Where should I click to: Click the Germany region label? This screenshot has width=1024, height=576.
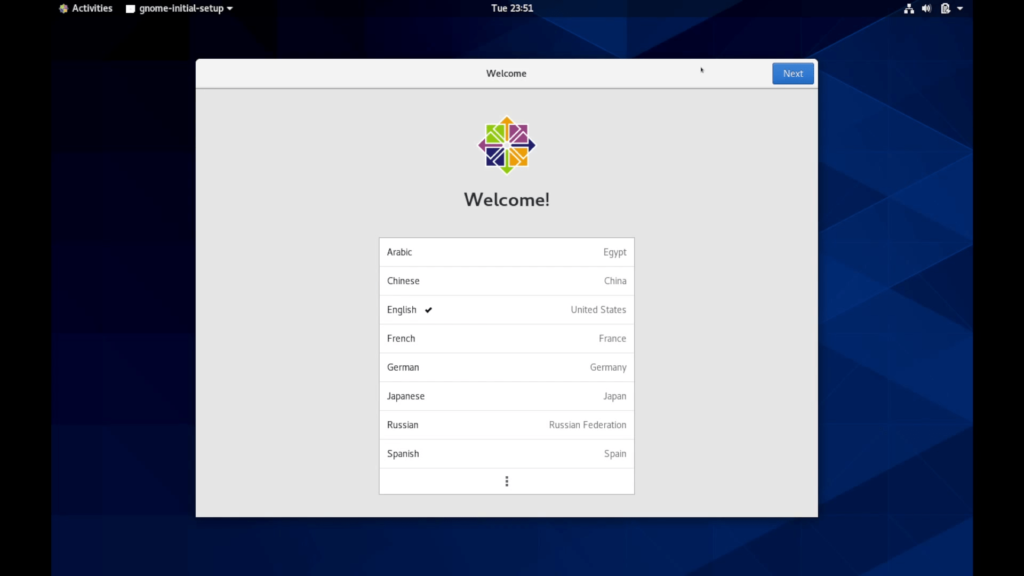pyautogui.click(x=608, y=367)
